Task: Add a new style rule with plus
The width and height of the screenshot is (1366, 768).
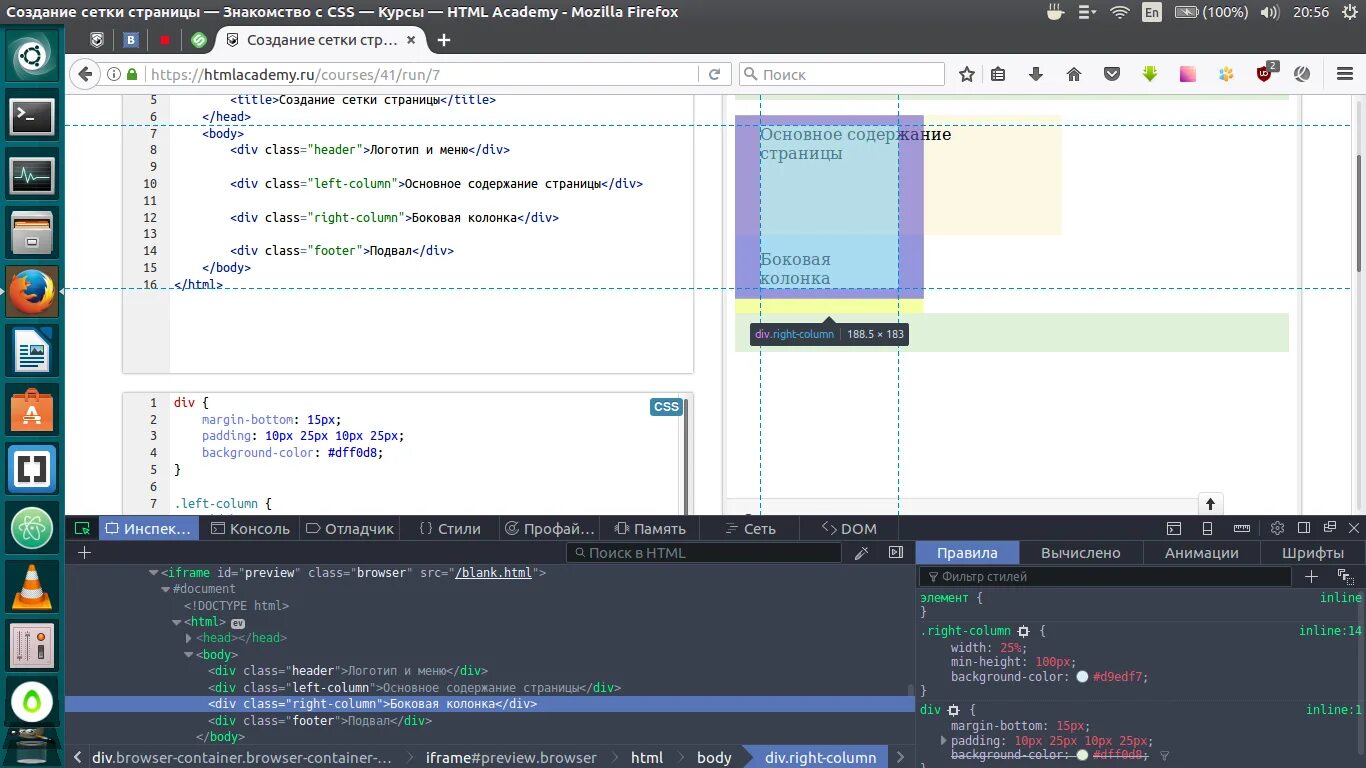Action: click(1311, 576)
